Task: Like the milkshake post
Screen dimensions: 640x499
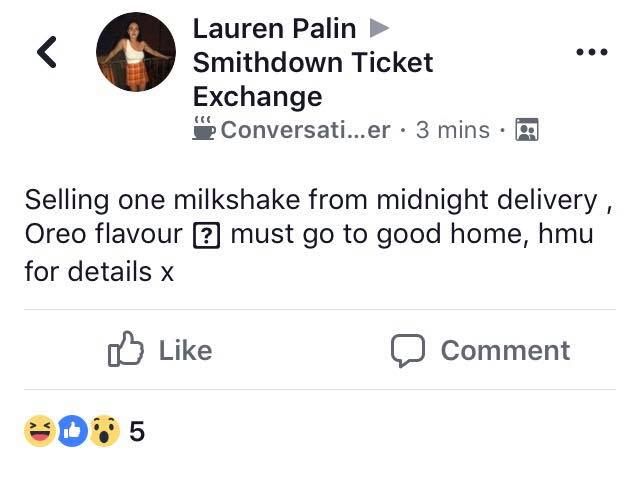Action: (x=160, y=350)
